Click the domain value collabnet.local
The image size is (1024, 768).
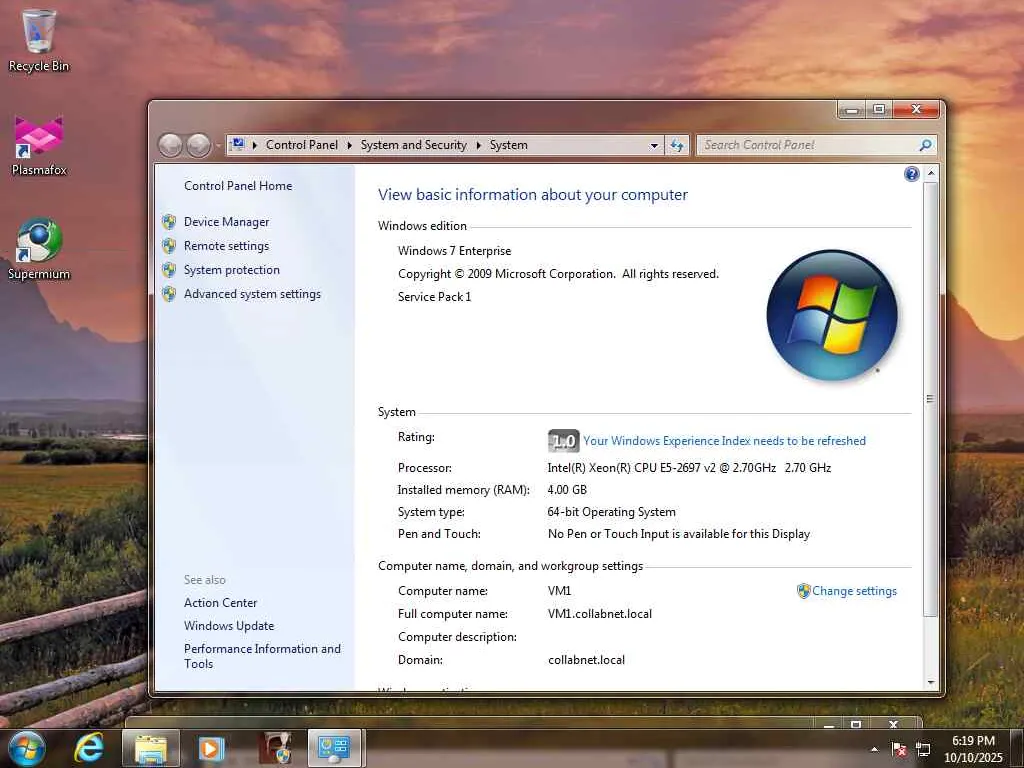[586, 660]
